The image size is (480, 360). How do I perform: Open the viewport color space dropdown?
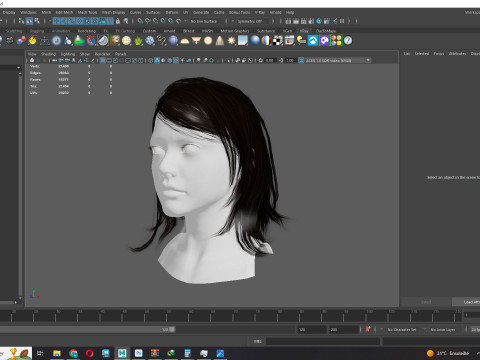click(x=338, y=60)
